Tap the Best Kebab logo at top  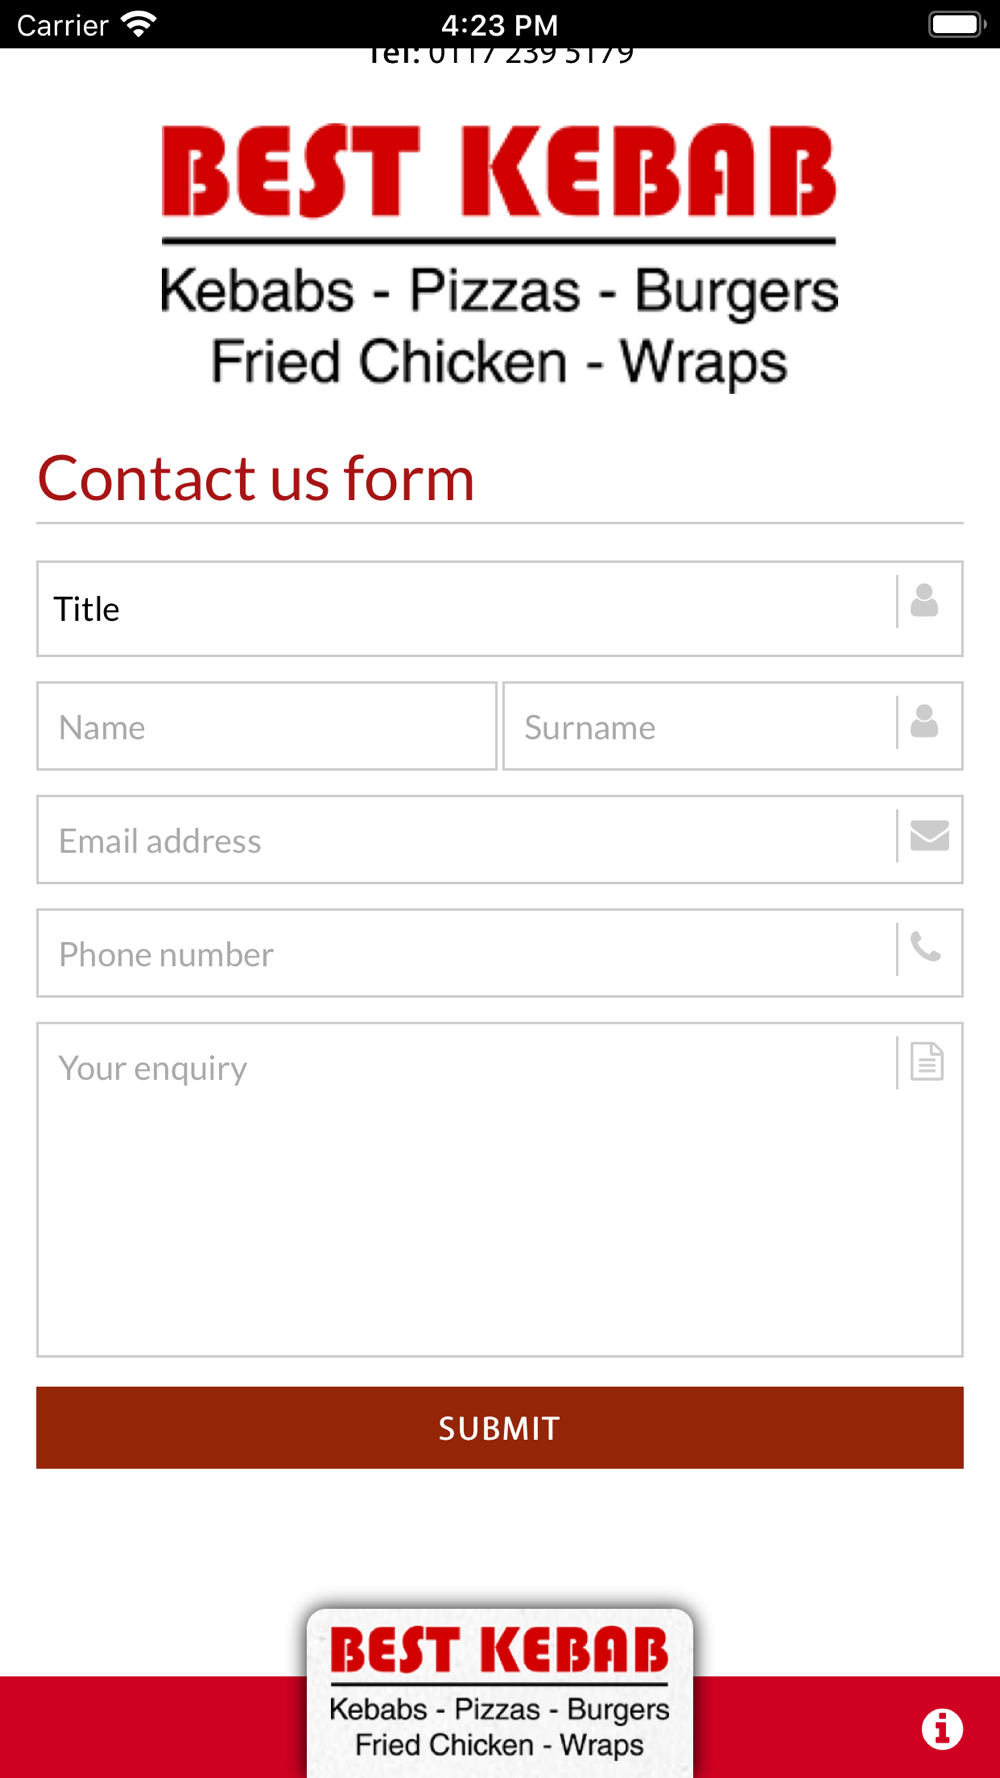click(x=499, y=256)
